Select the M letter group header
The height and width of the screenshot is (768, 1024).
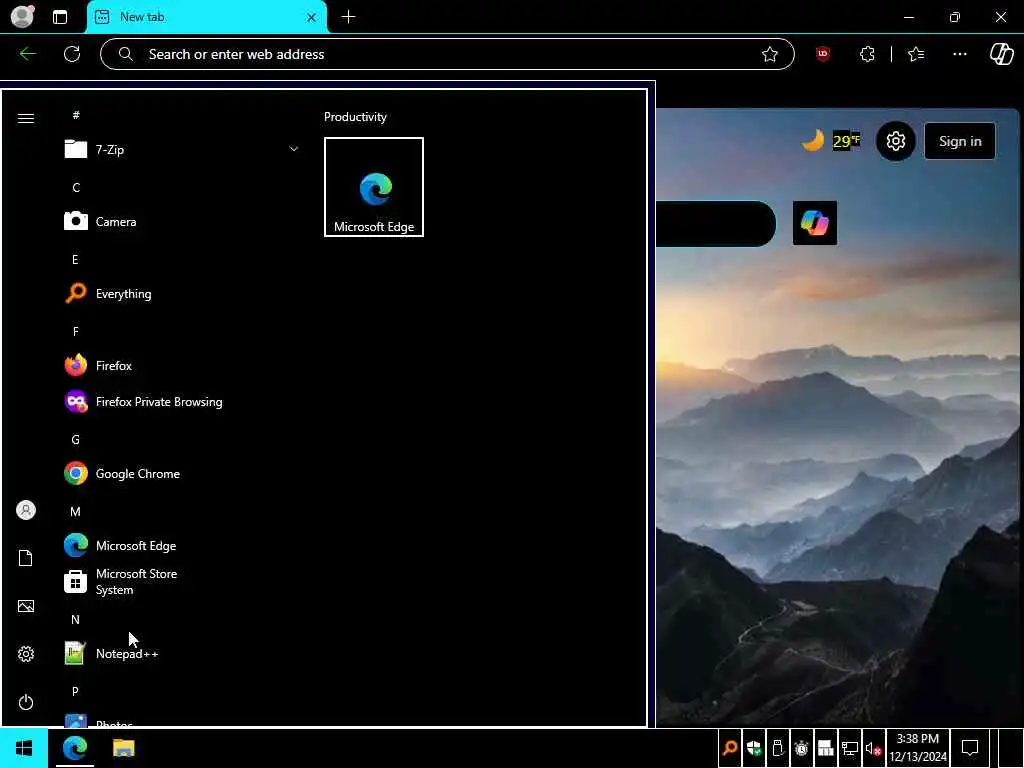tap(76, 511)
